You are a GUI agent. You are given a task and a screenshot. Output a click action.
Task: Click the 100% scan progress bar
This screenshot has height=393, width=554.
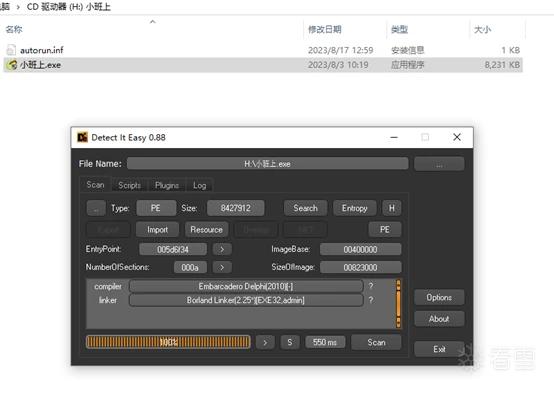168,342
